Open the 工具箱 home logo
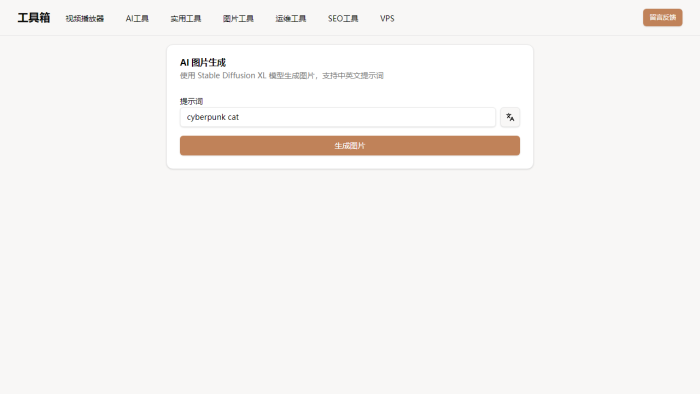 [33, 18]
